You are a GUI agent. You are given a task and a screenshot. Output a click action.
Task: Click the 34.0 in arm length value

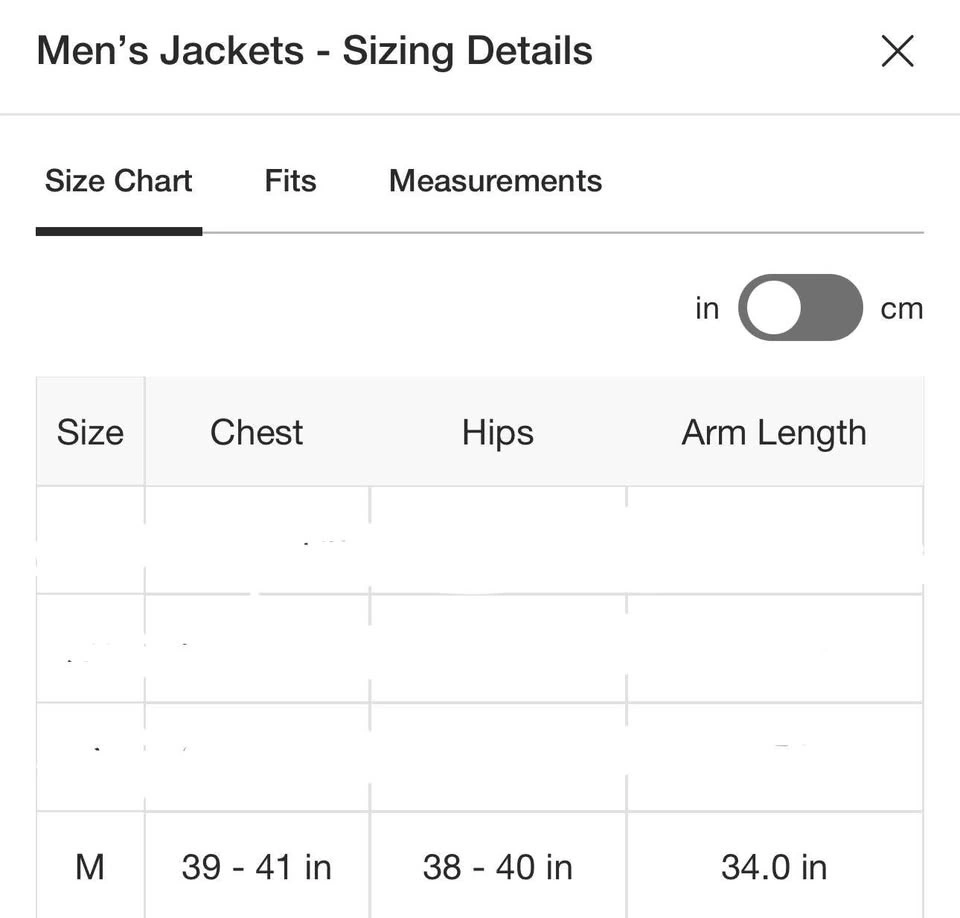point(774,867)
